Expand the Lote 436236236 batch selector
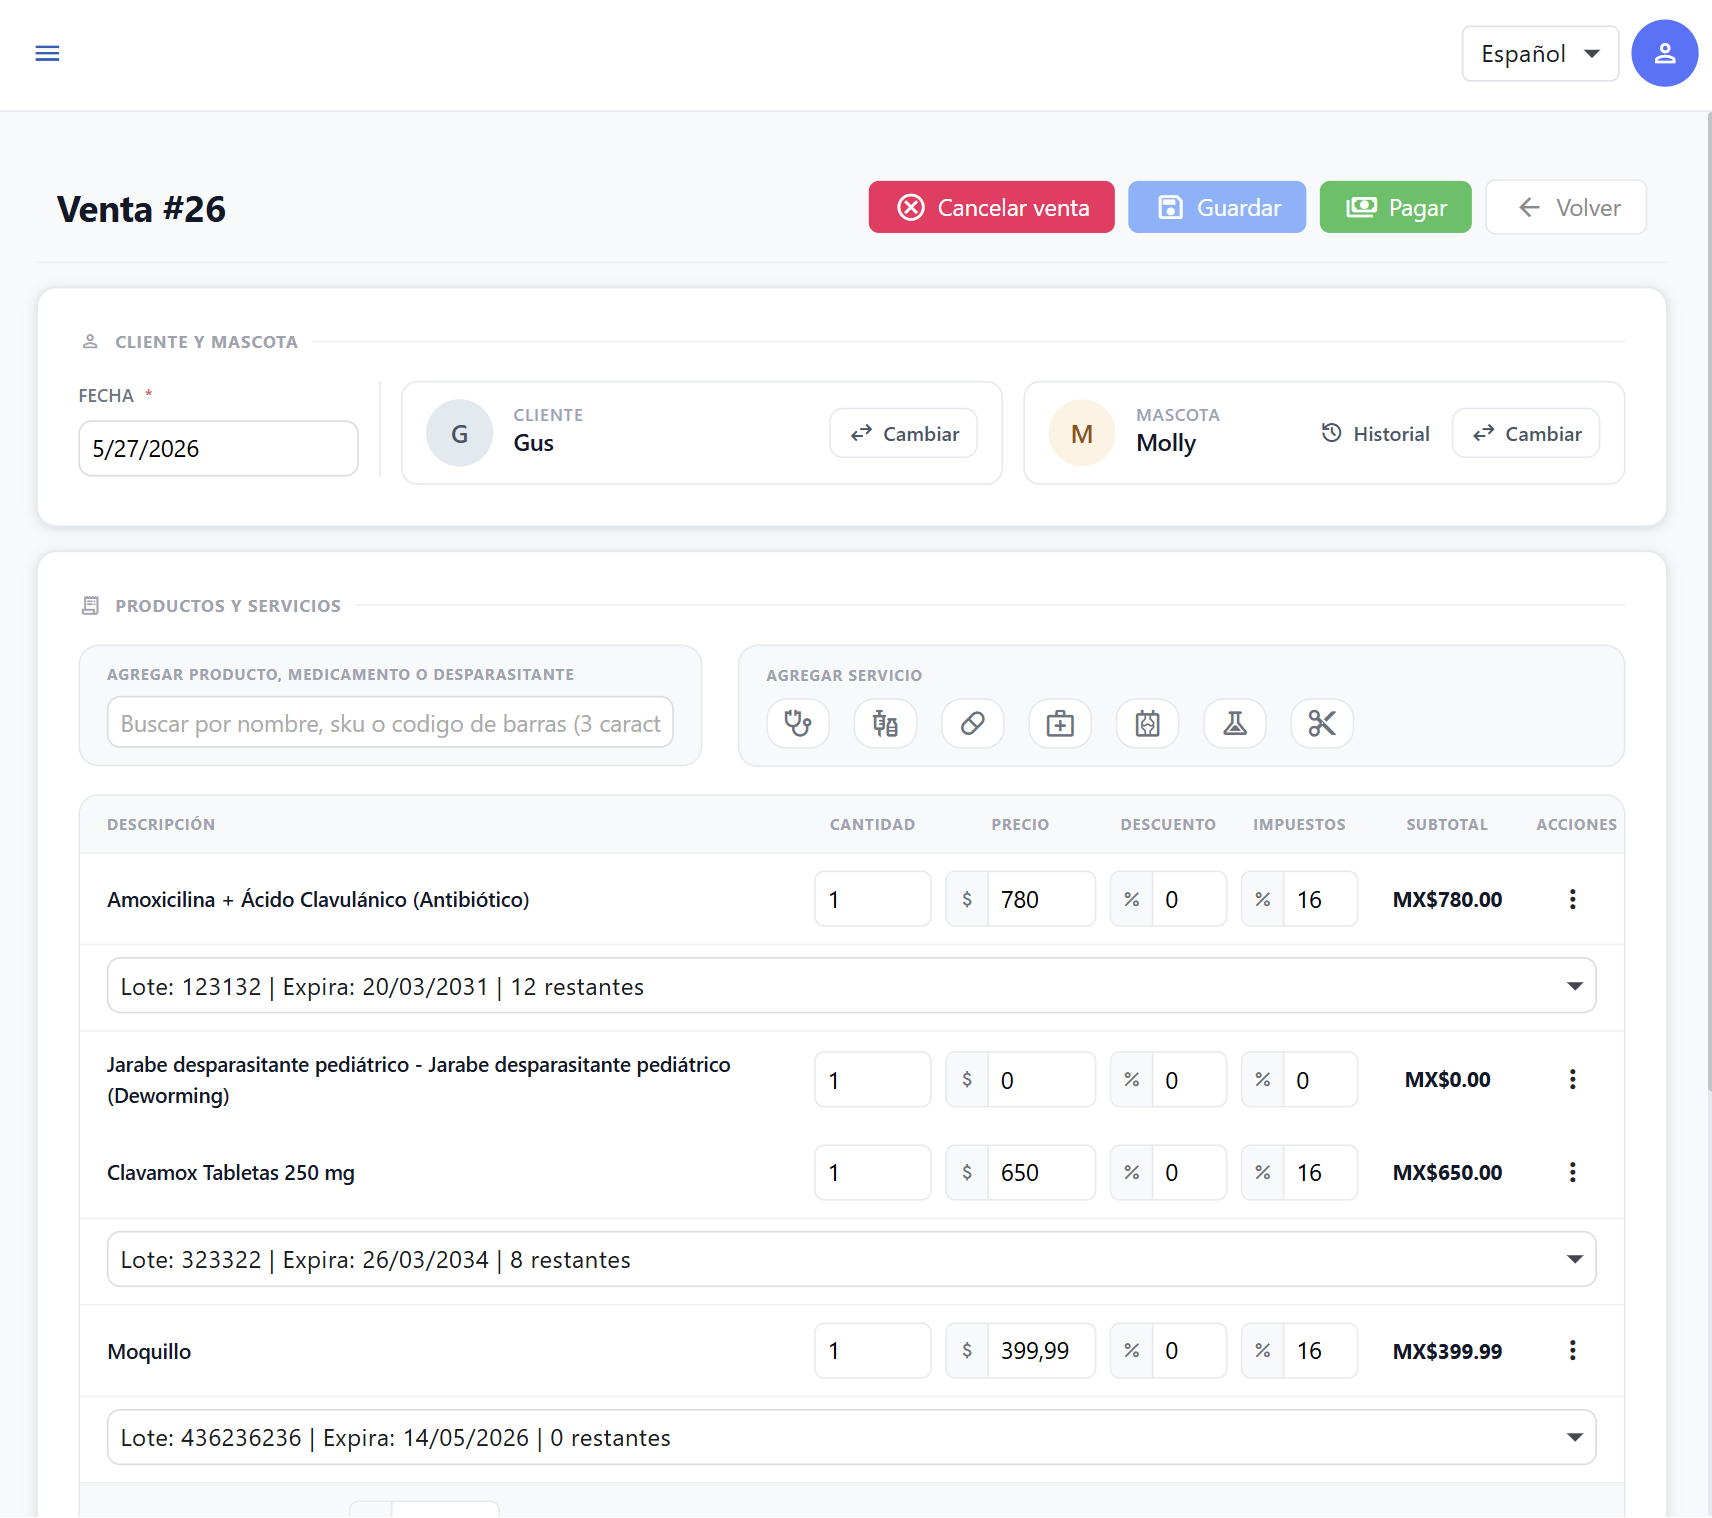This screenshot has width=1712, height=1518. tap(851, 1437)
